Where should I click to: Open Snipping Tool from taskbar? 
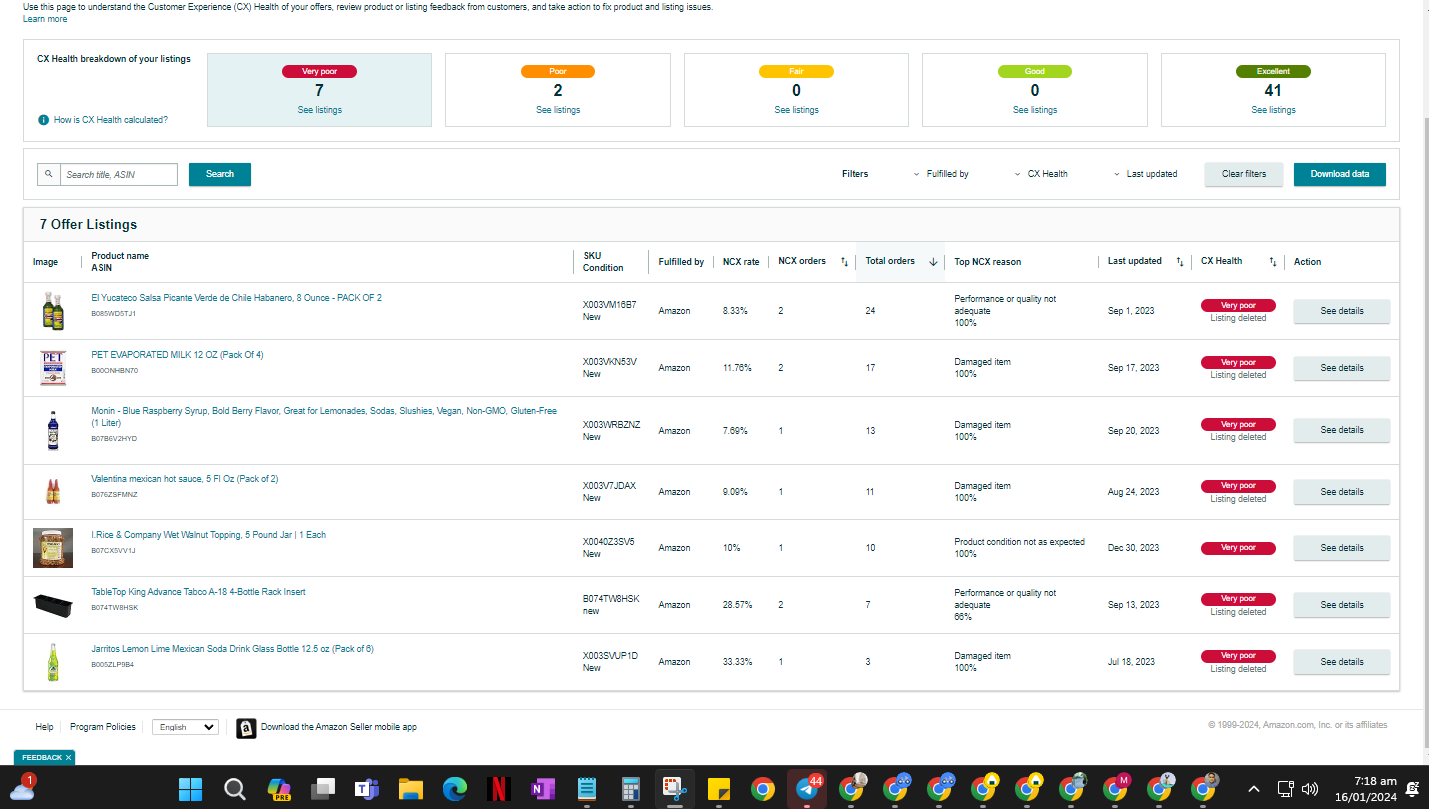click(x=674, y=789)
